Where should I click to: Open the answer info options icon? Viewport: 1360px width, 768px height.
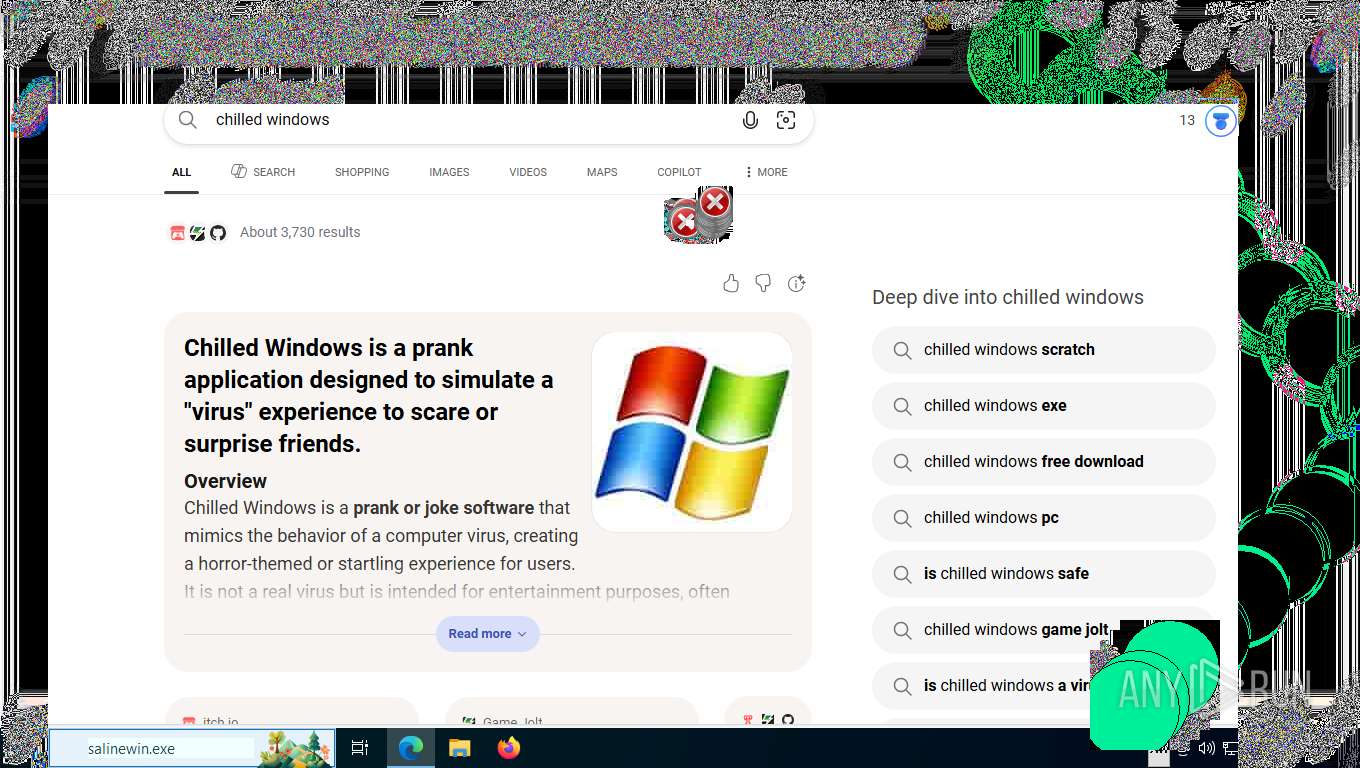click(796, 284)
